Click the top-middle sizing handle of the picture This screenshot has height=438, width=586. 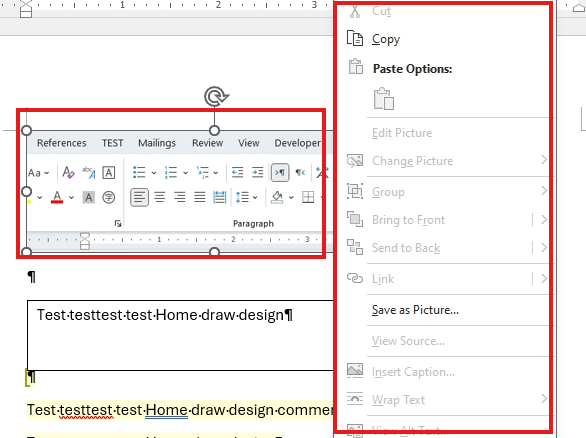(x=214, y=130)
